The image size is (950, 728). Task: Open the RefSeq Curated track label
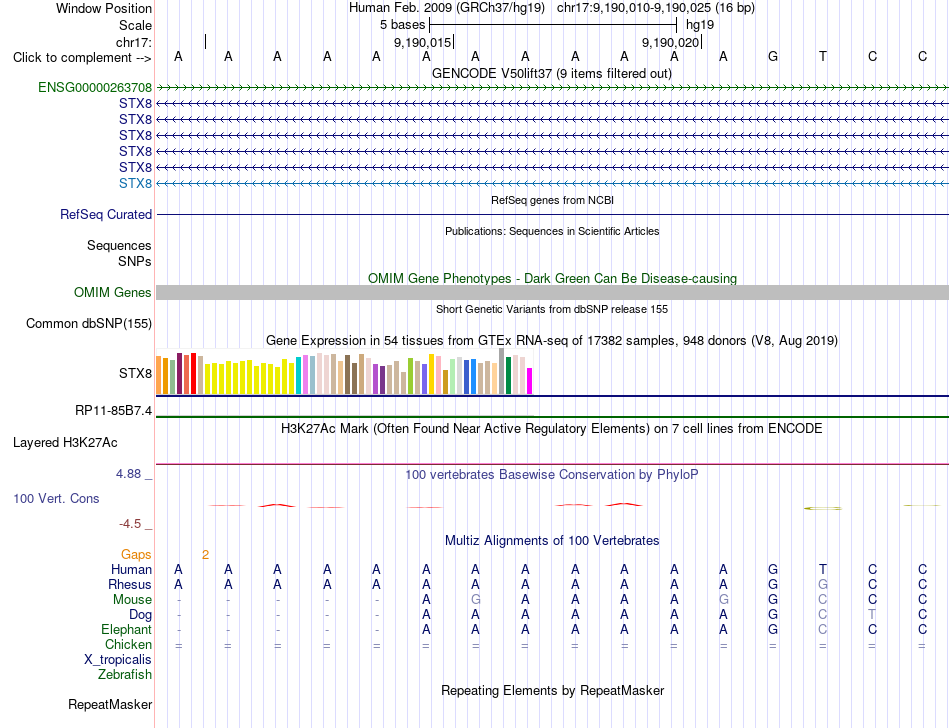(106, 214)
